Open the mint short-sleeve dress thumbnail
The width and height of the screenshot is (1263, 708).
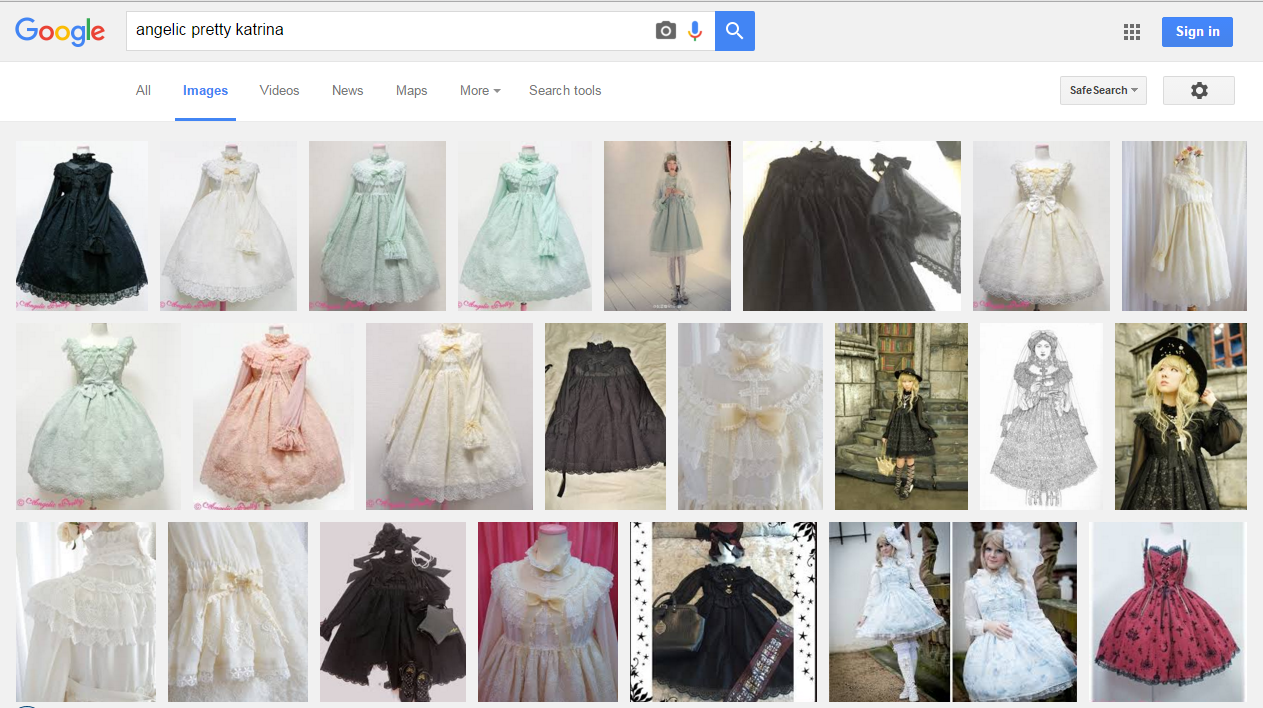(98, 416)
